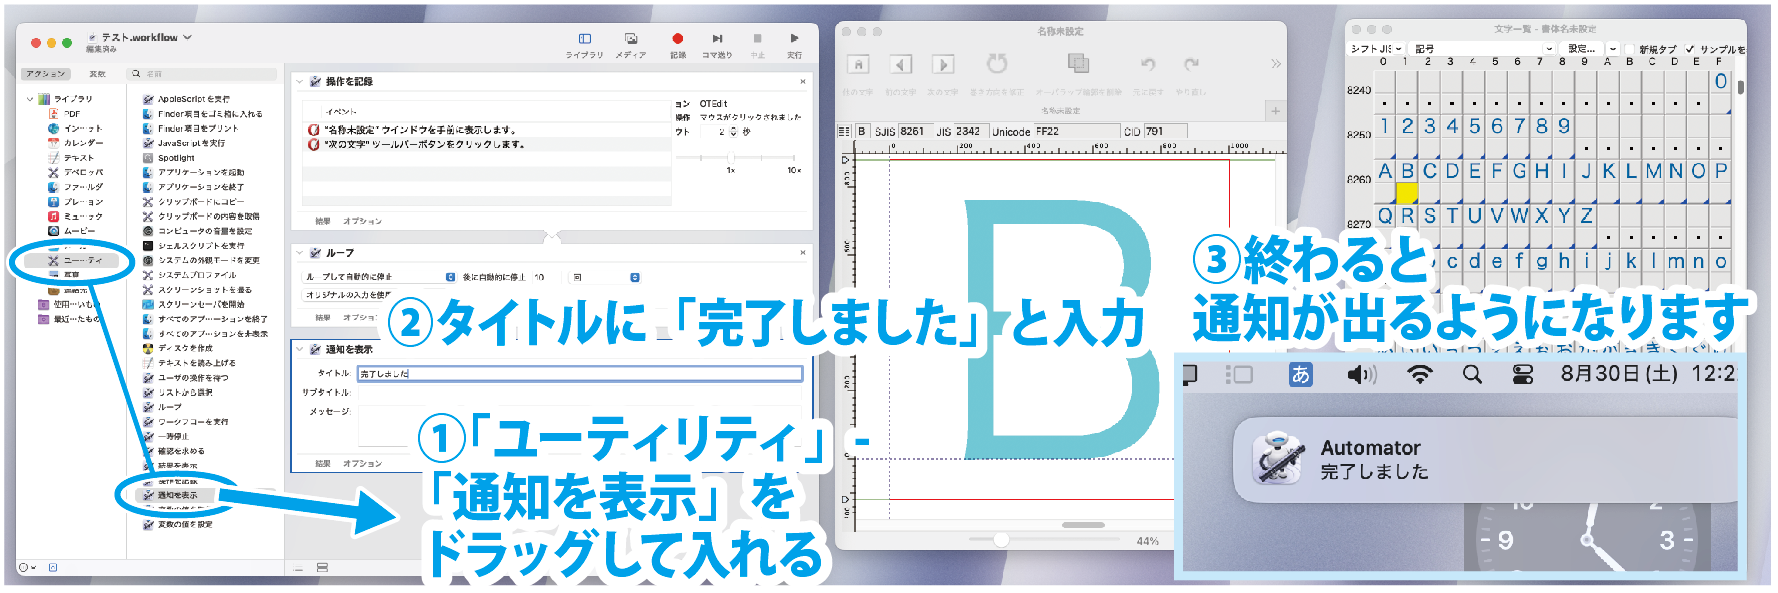Select the PDF category in the library
Viewport: 1778px width, 593px height.
point(72,114)
